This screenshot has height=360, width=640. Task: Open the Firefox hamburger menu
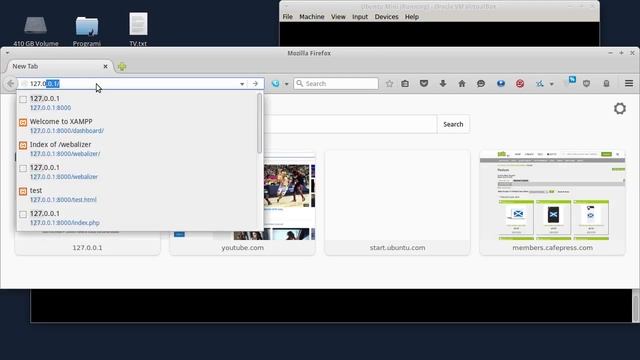tap(629, 83)
